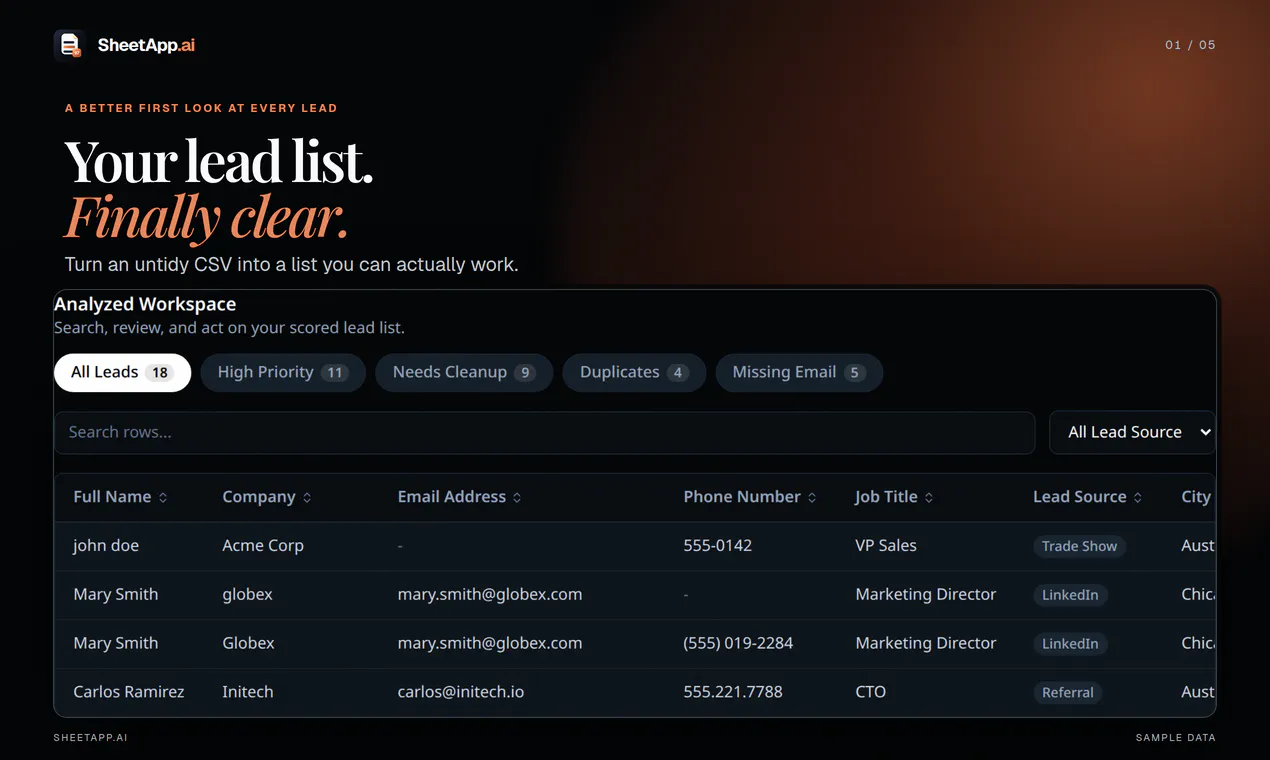This screenshot has height=760, width=1270.
Task: View the Missing Email tab
Action: pyautogui.click(x=799, y=372)
